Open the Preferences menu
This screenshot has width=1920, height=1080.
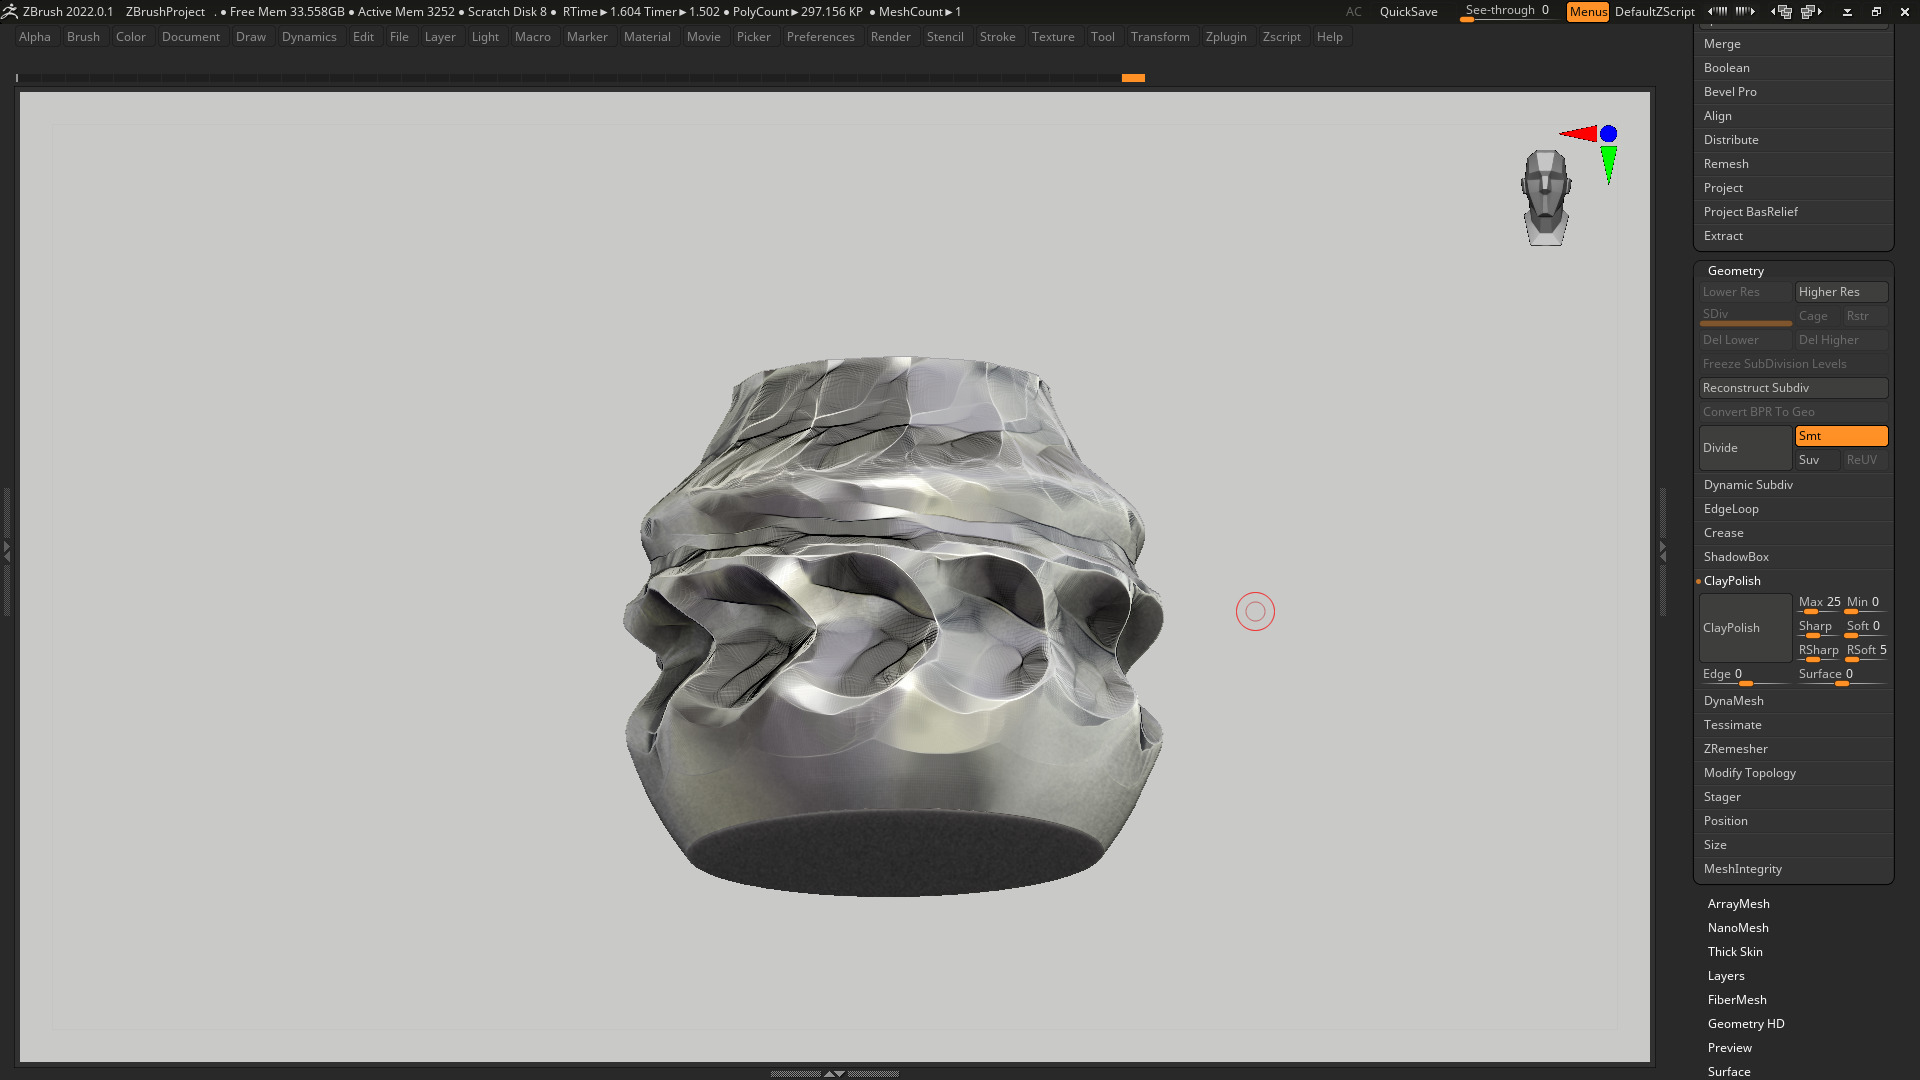click(820, 37)
